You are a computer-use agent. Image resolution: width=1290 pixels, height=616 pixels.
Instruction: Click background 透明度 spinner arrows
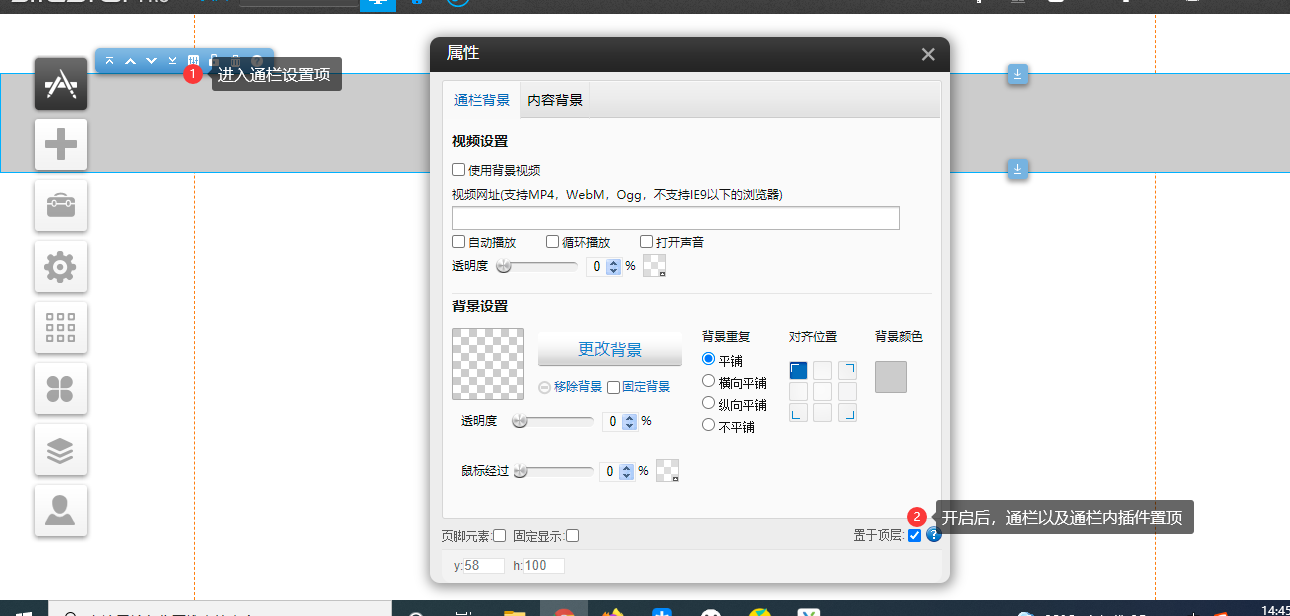point(629,422)
